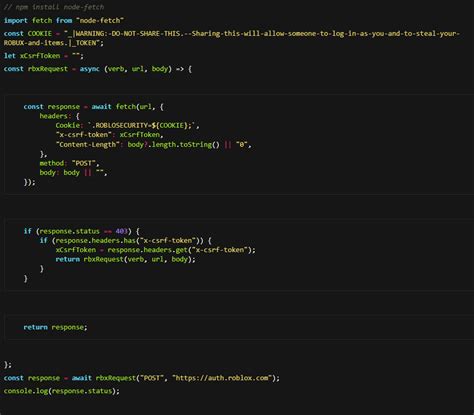474x415 pixels.
Task: Click the recursive return rbxRequest call
Action: tap(125, 259)
